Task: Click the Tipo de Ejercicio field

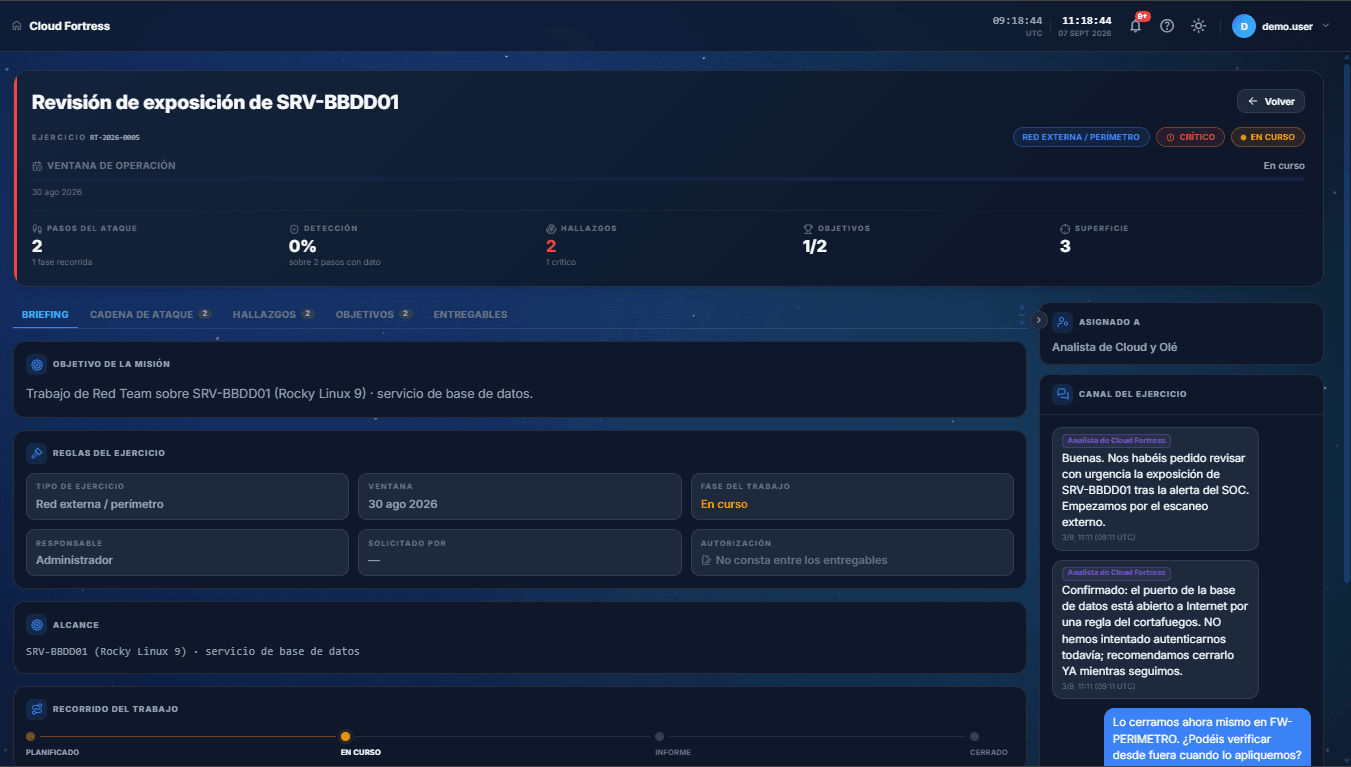Action: (187, 496)
